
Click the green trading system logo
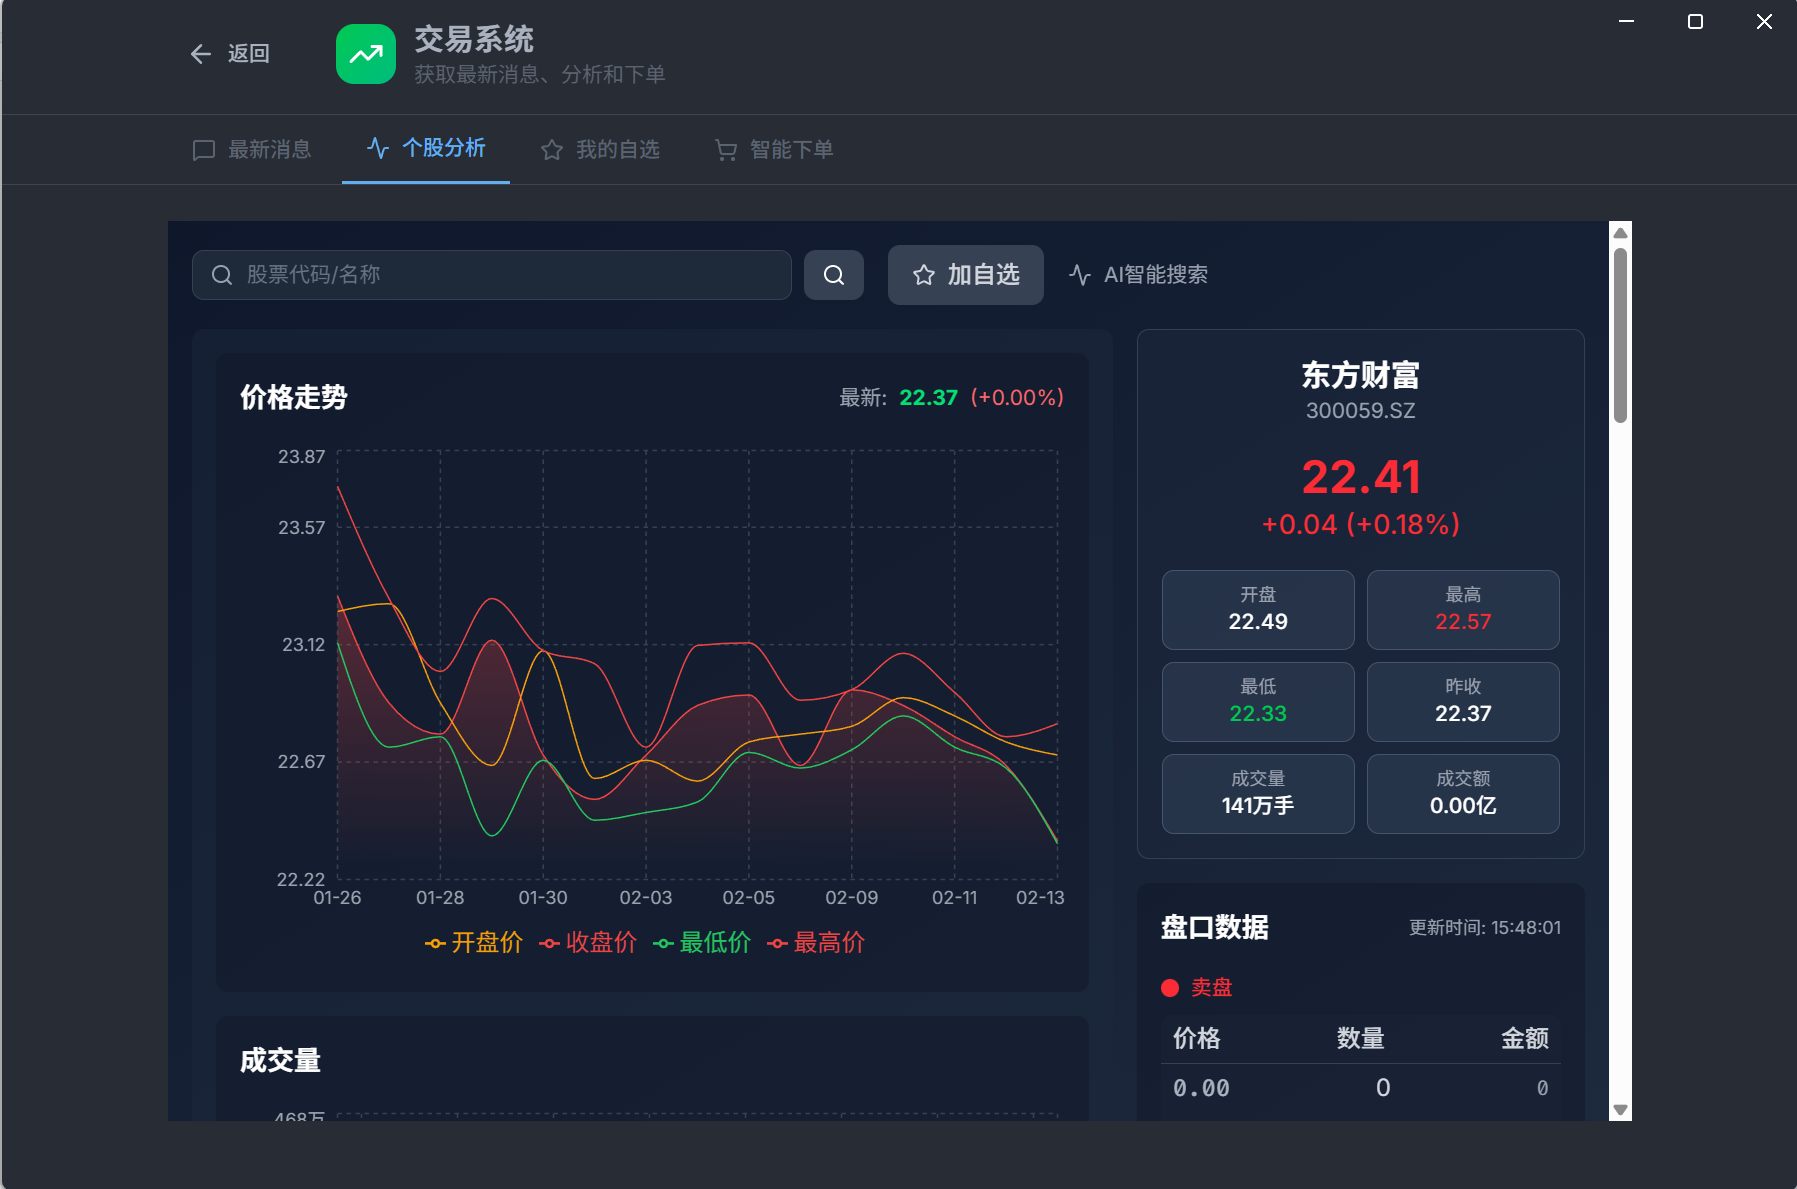click(366, 54)
